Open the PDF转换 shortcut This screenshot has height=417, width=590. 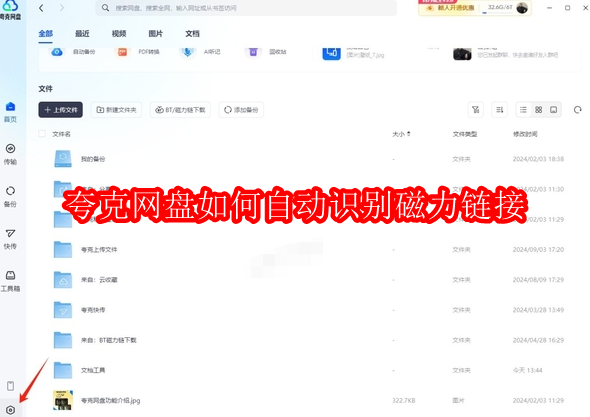click(138, 52)
